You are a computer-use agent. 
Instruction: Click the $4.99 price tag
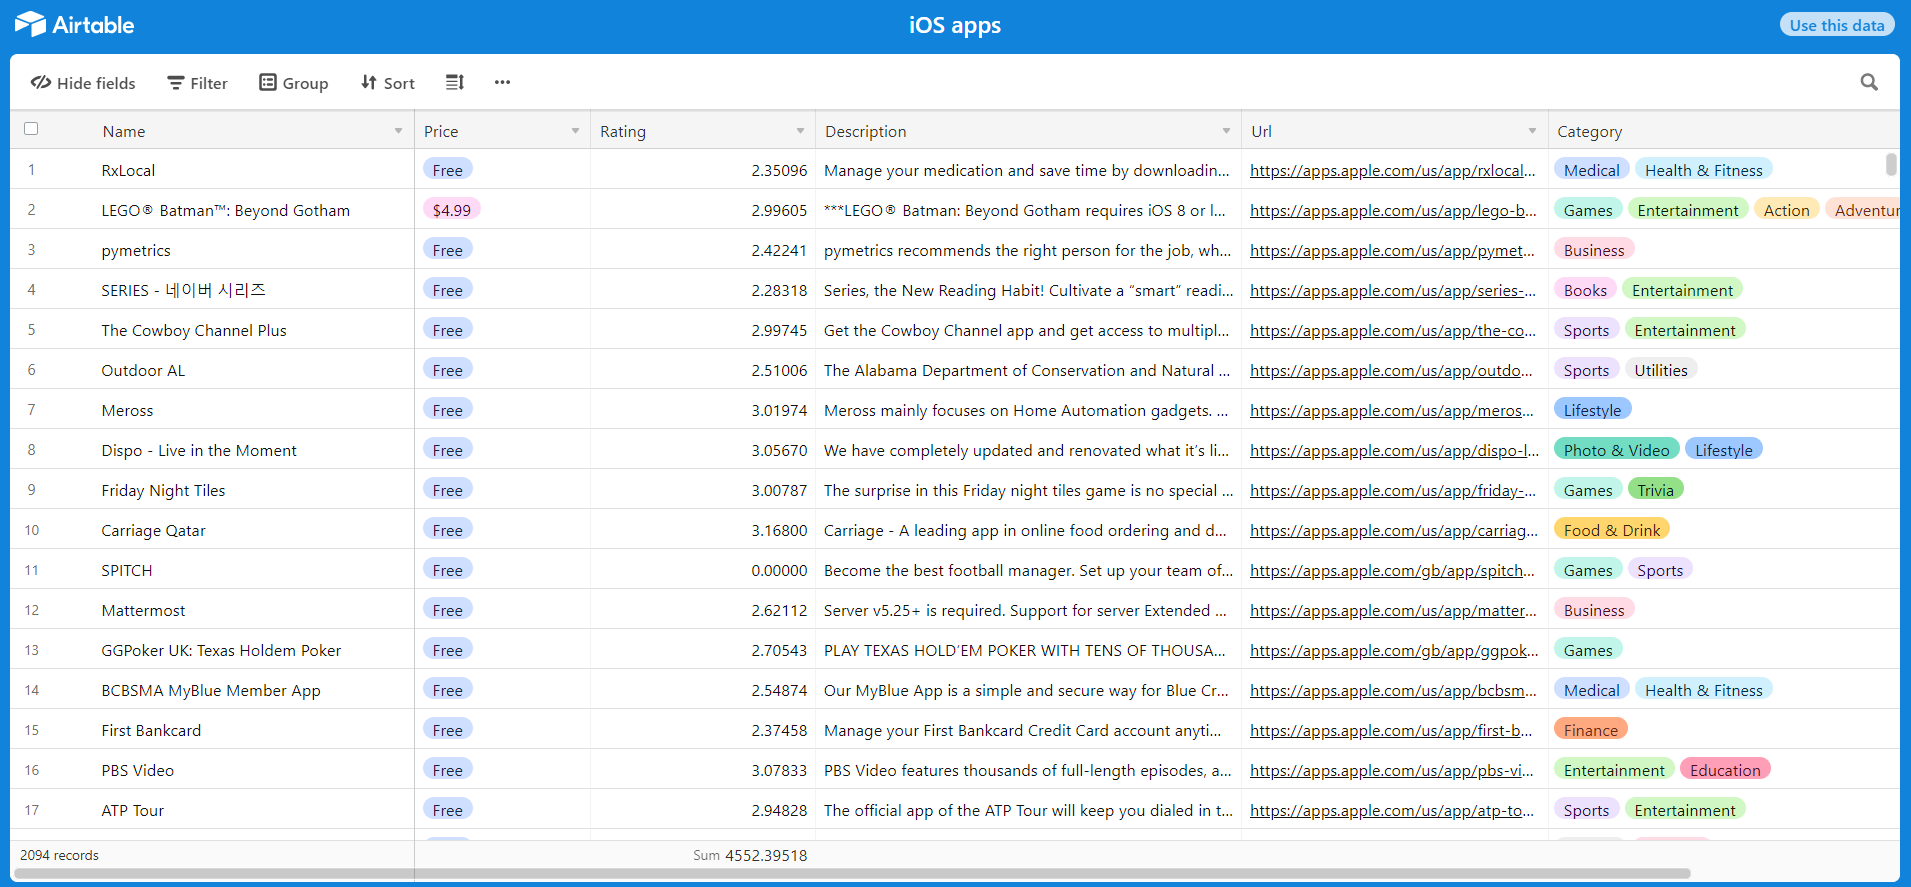pyautogui.click(x=452, y=210)
